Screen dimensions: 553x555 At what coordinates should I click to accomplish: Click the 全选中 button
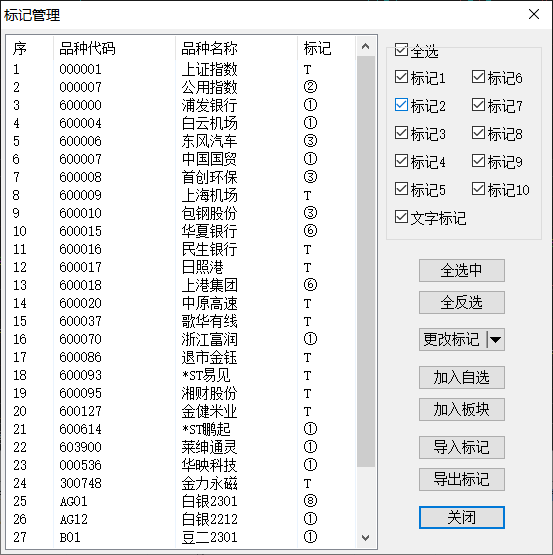(x=462, y=271)
